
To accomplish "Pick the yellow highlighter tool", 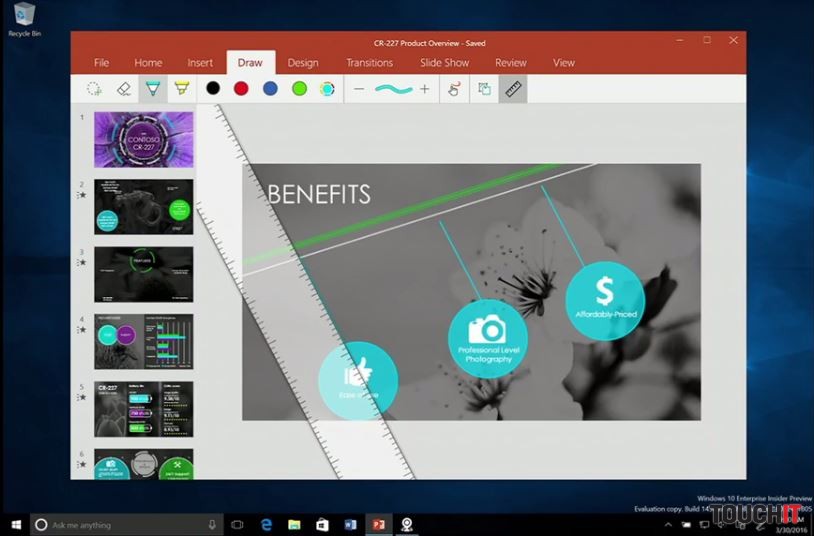I will click(181, 89).
